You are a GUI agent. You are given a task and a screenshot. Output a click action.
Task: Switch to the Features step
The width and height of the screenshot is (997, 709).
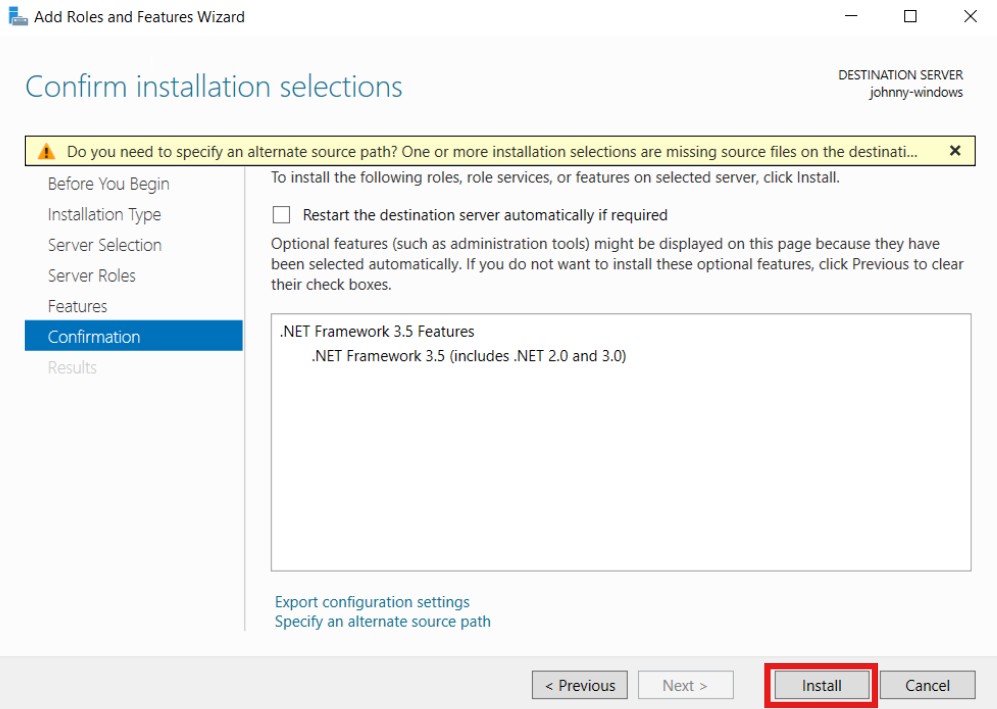pos(78,306)
